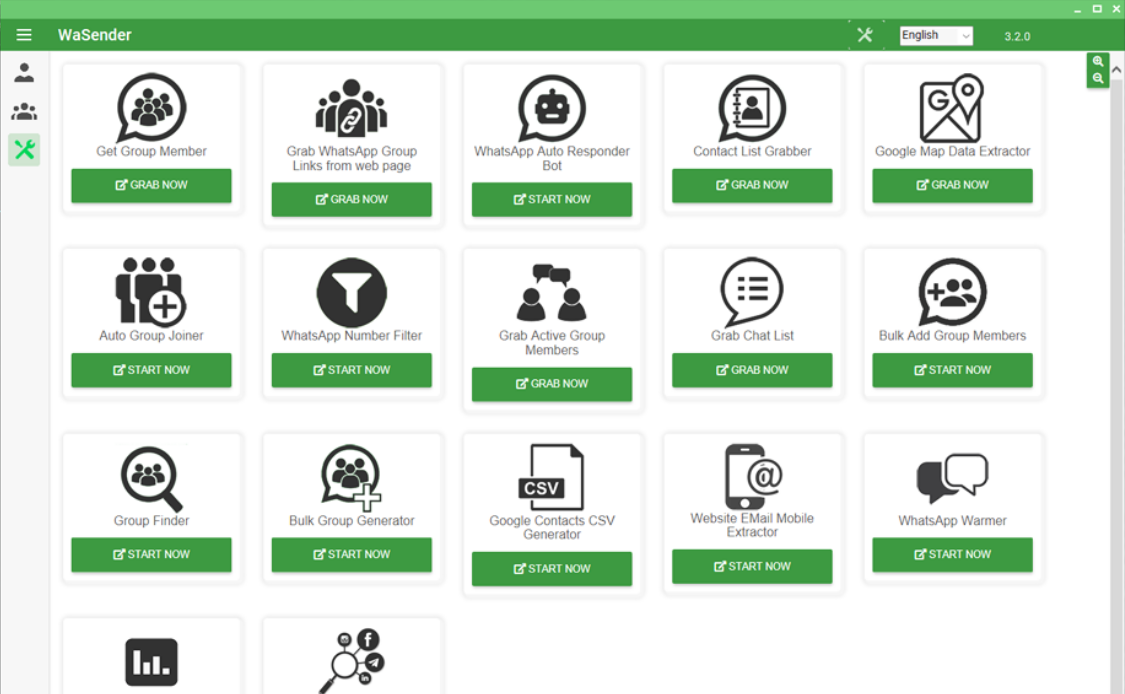
Task: Grab Now for WhatsApp Group Links
Action: (x=352, y=200)
